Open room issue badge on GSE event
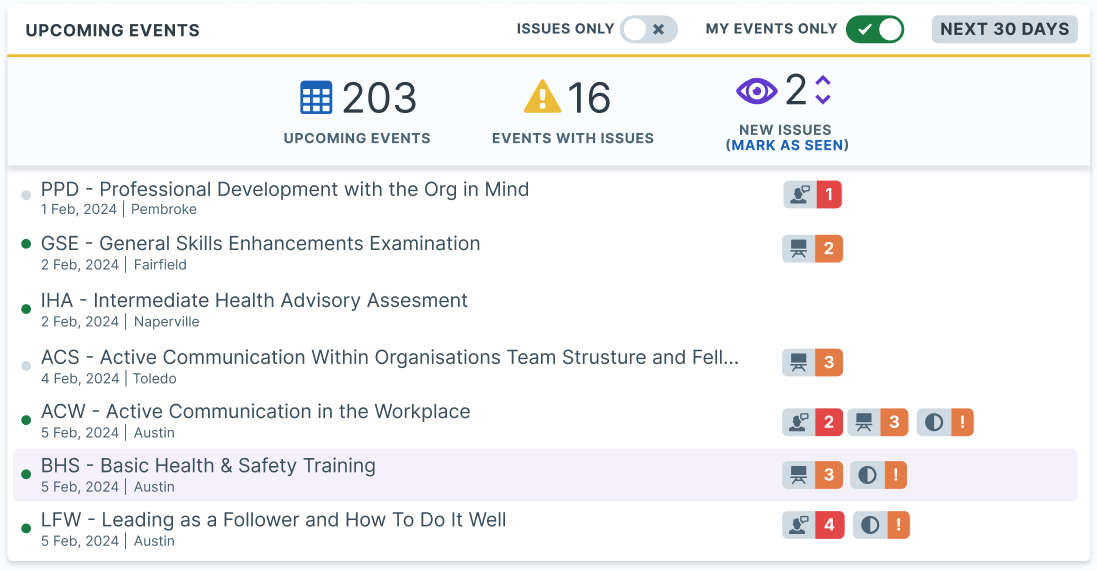The height and width of the screenshot is (571, 1097). (x=812, y=248)
